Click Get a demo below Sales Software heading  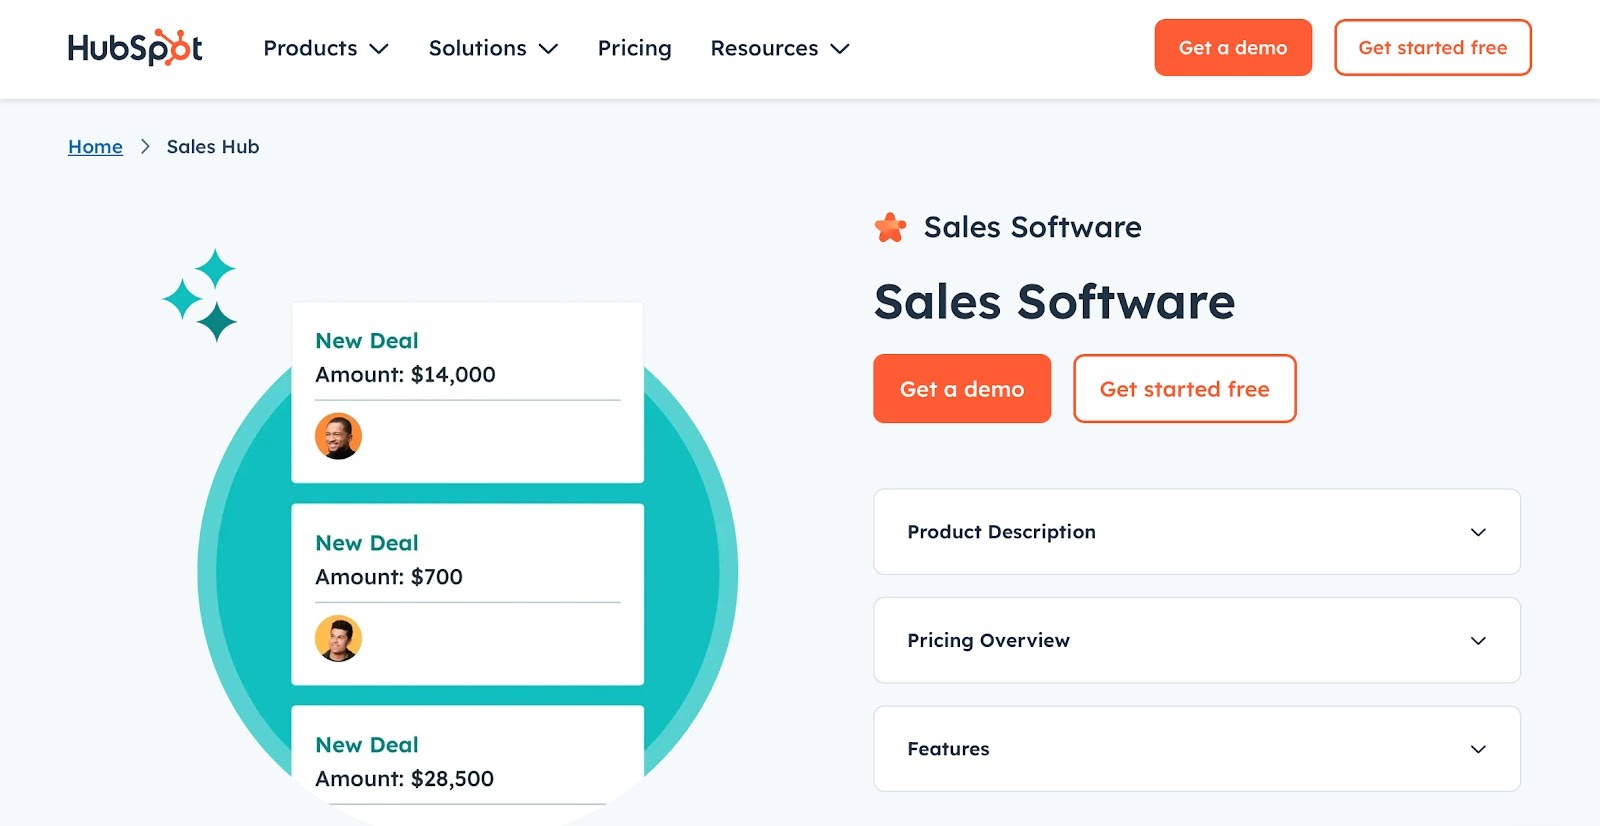962,389
